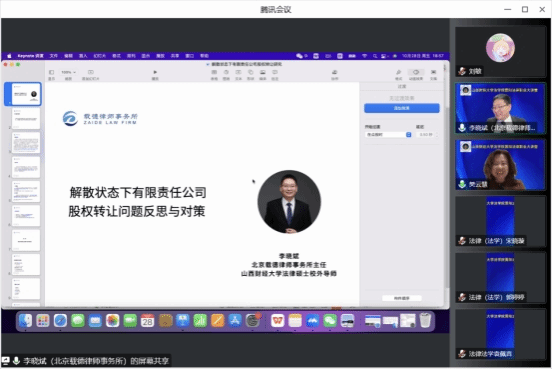552x369 pixels.
Task: Open the 文件 menu in Keynote menu bar
Action: 54,56
